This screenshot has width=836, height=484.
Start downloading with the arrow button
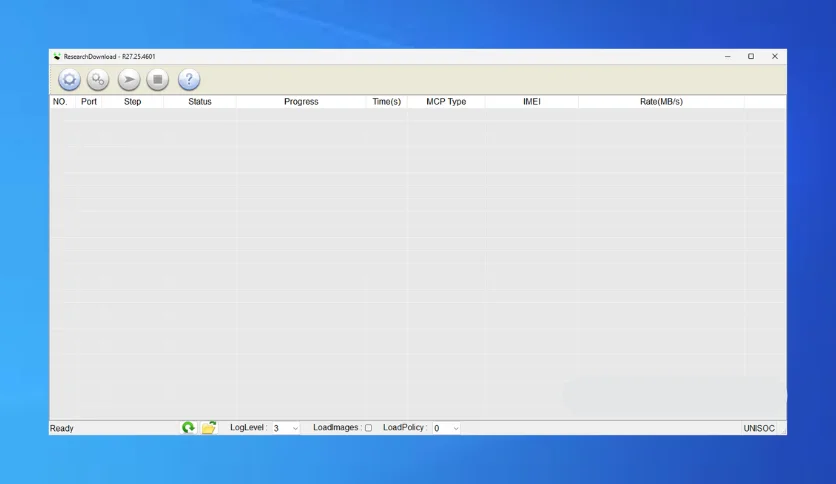click(129, 80)
